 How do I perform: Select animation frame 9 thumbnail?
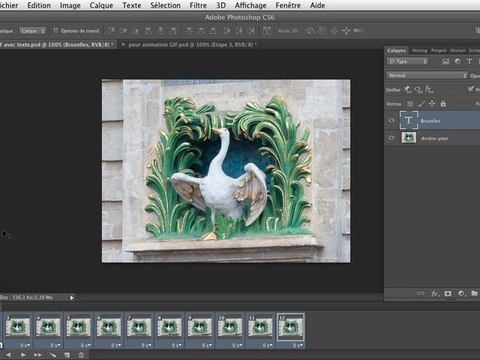click(x=200, y=327)
